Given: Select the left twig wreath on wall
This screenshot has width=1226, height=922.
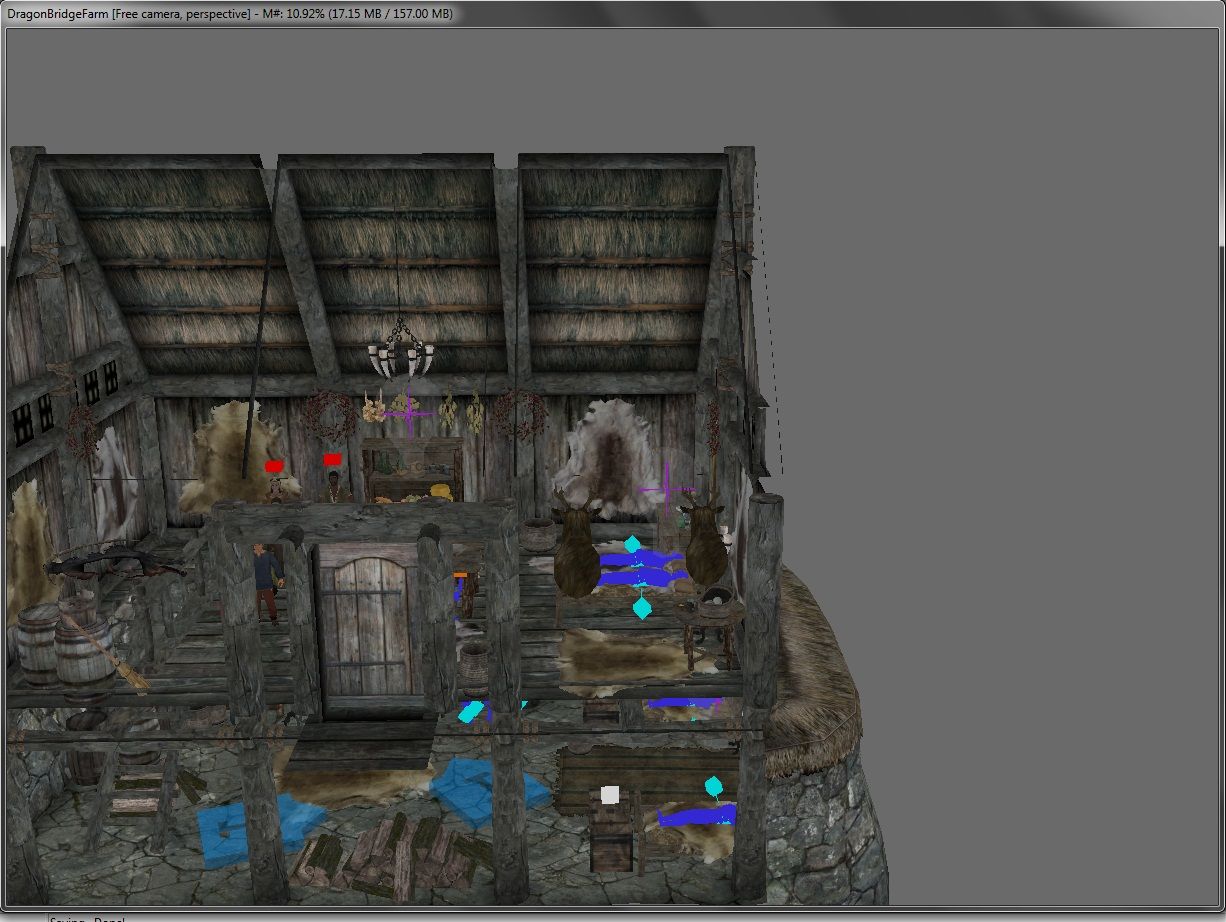Looking at the screenshot, I should 330,415.
